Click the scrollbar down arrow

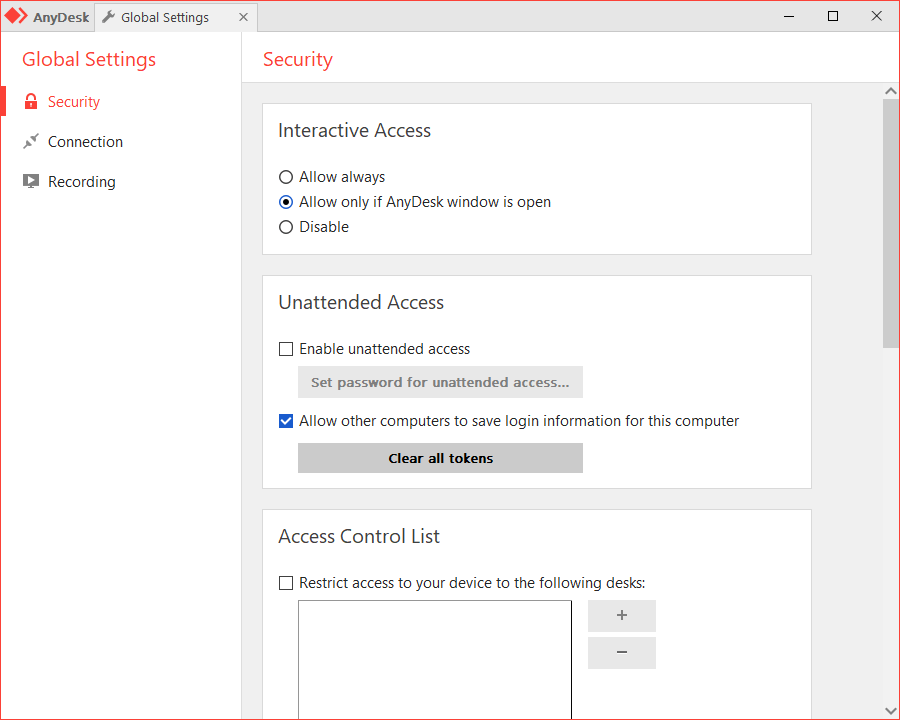coord(891,711)
